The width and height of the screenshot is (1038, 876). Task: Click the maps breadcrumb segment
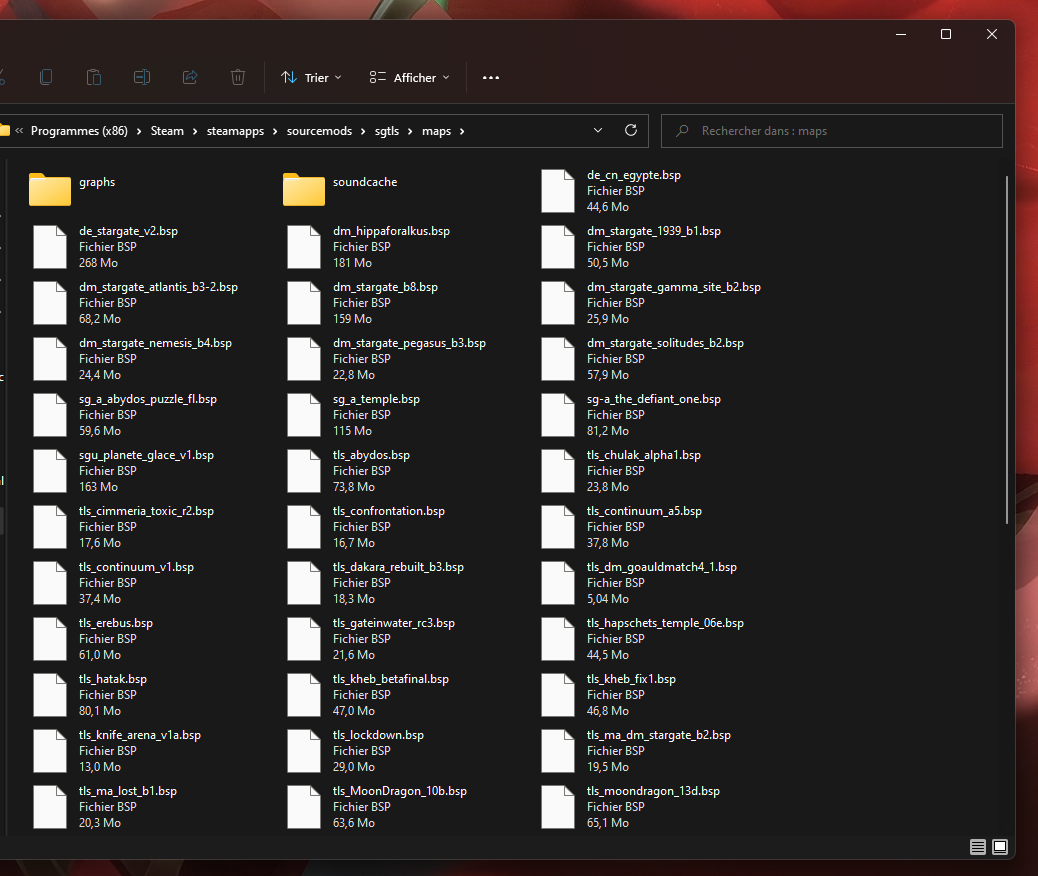436,131
